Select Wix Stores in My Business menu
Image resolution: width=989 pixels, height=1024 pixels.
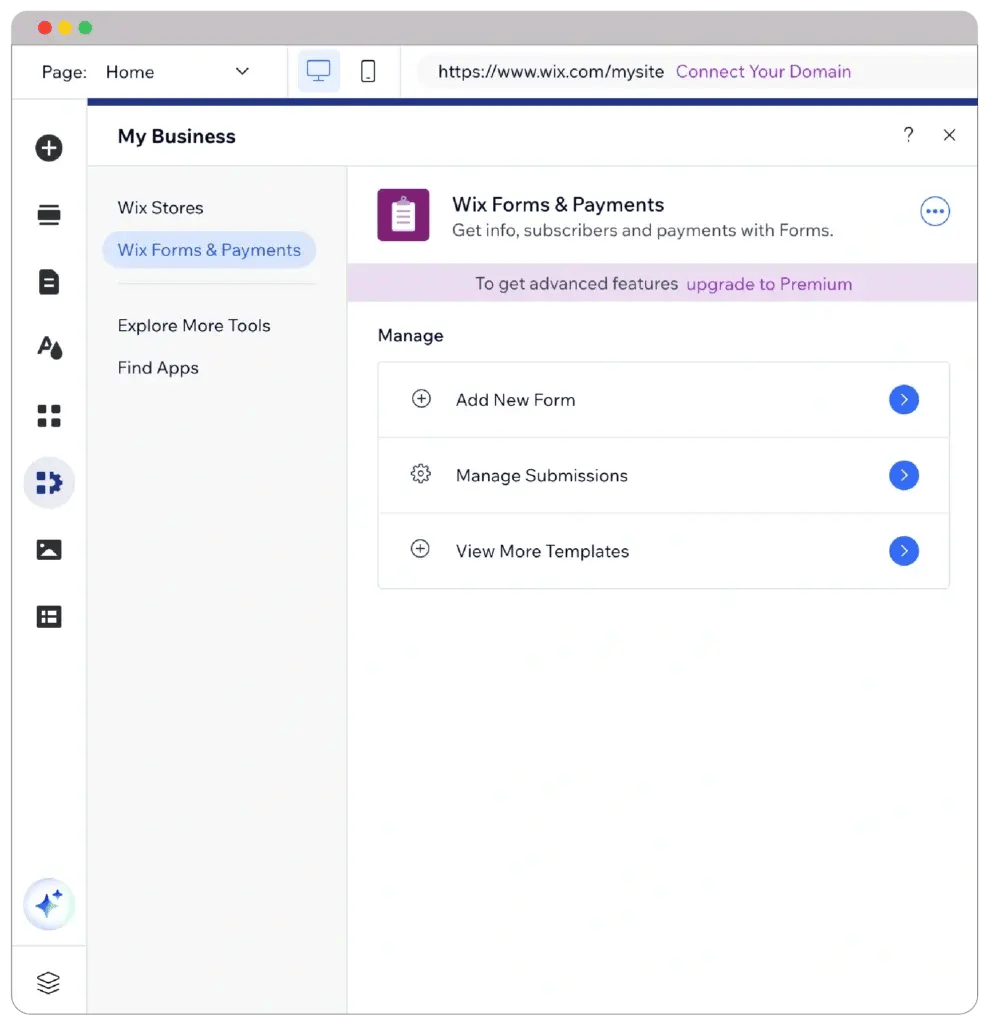coord(160,208)
